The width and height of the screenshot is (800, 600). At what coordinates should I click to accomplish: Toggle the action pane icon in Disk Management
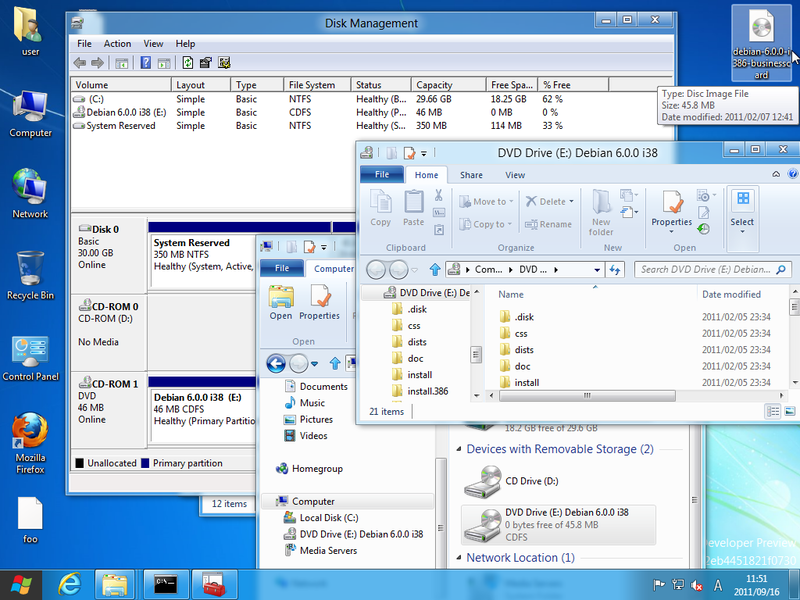[164, 63]
